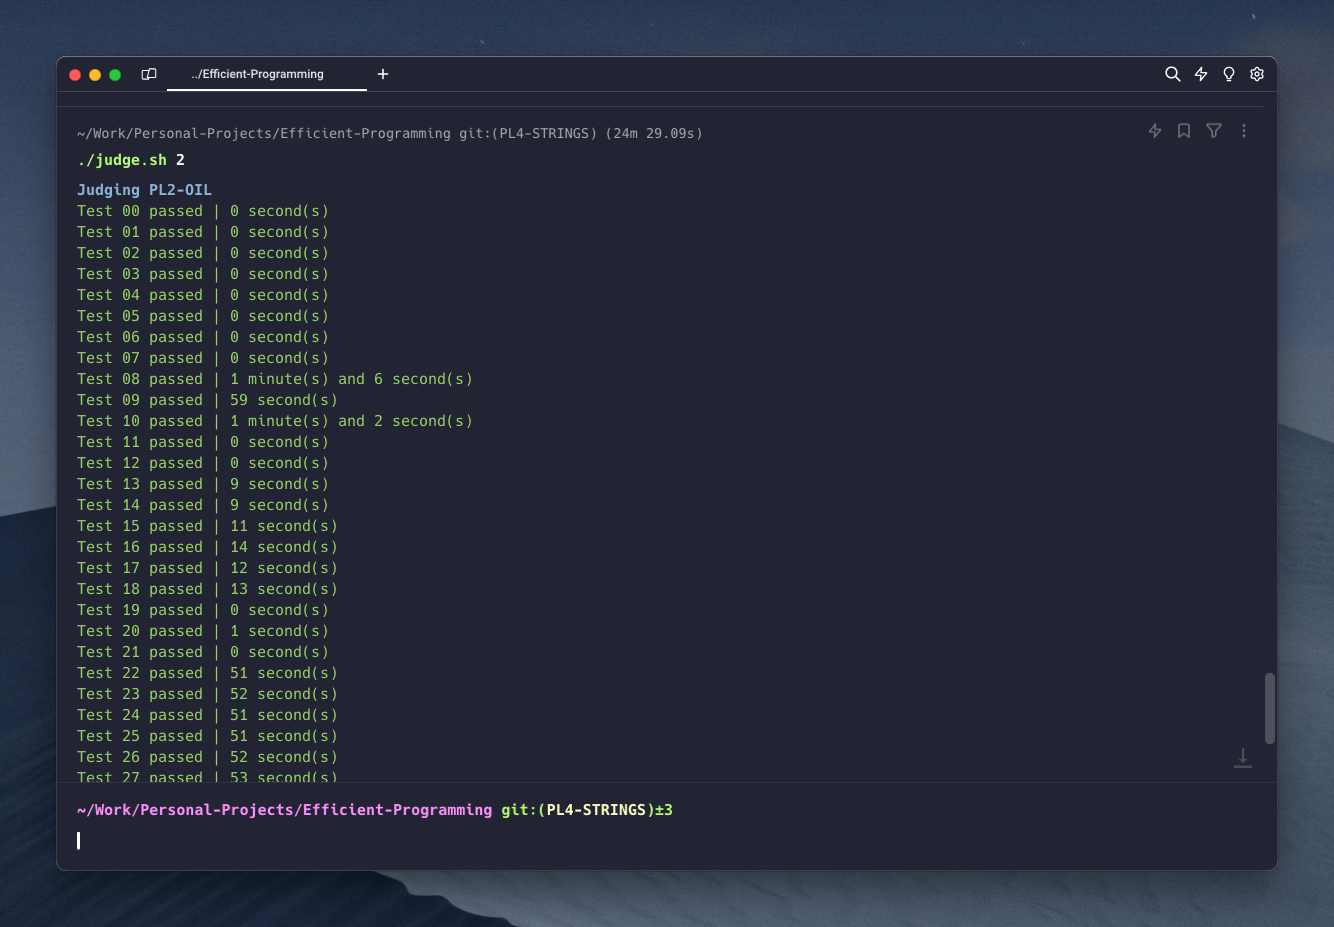Select line 'Test 11 passed | 0 second(s)'
The width and height of the screenshot is (1334, 927).
click(203, 442)
